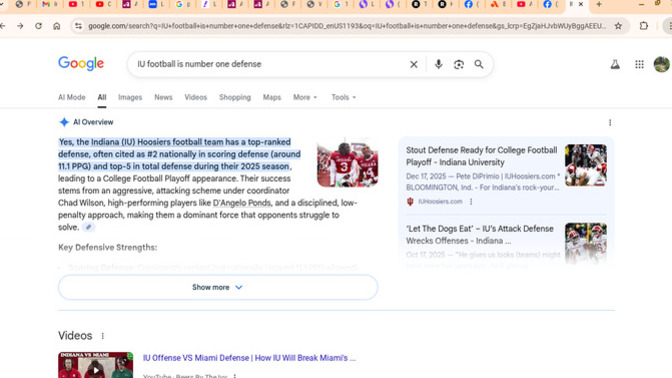Go back to the previous page

coord(3,26)
